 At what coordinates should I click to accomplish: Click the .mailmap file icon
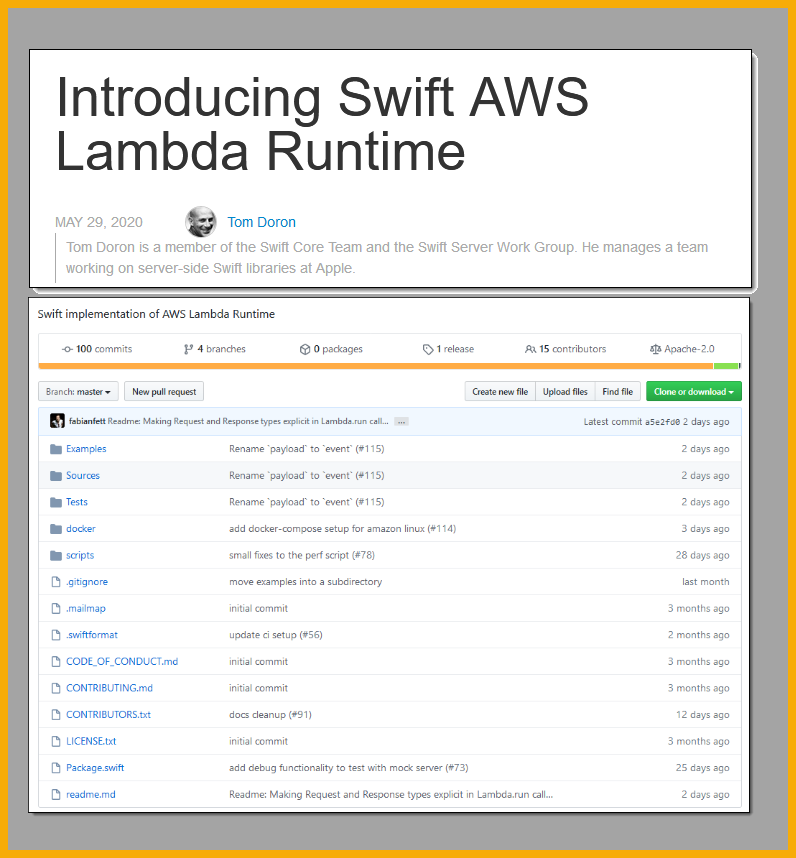56,608
